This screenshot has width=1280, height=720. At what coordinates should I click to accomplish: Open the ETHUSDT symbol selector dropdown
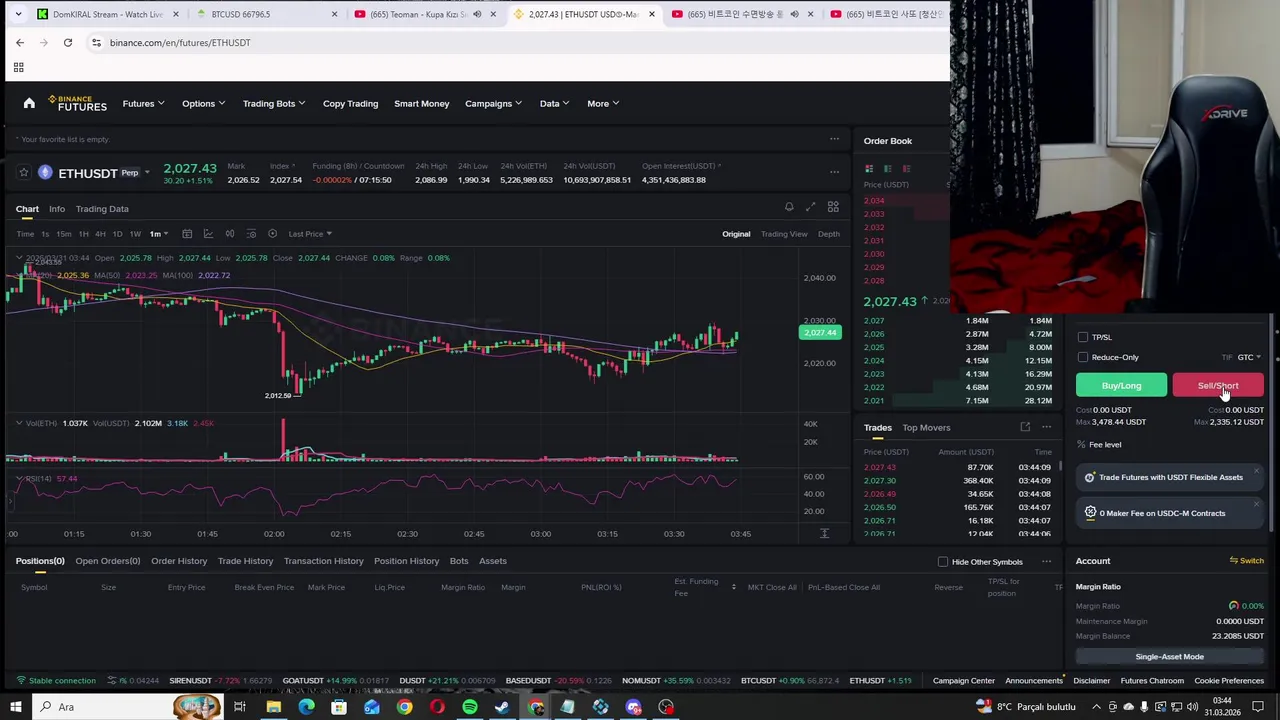[147, 173]
